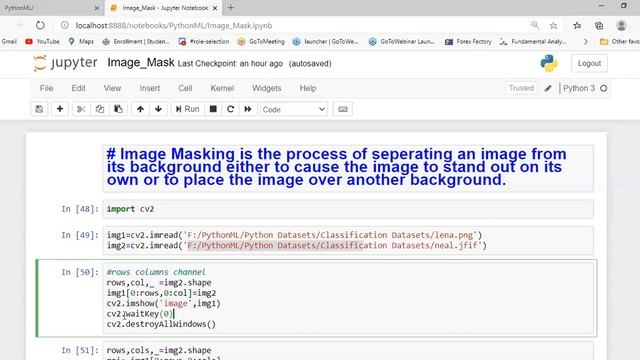Viewport: 640px width, 360px height.
Task: Copy selected cells icon
Action: (x=100, y=109)
